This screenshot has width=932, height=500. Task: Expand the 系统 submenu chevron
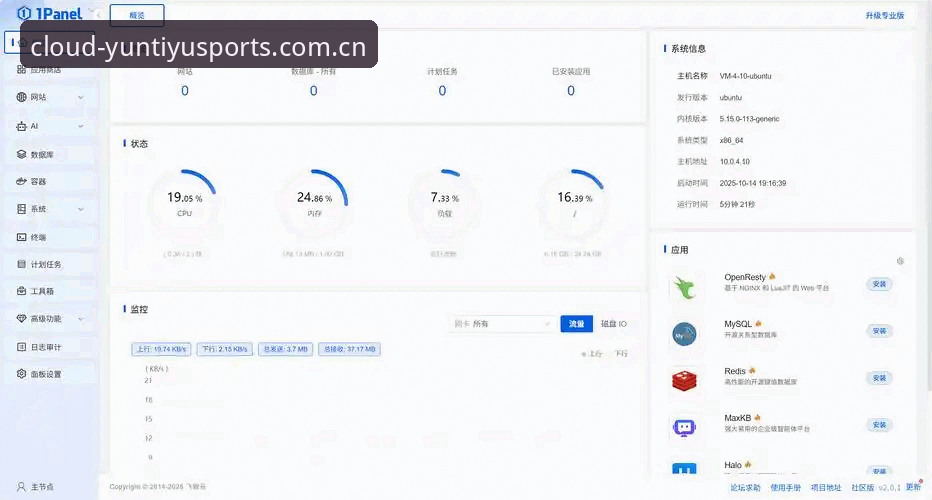pos(81,209)
